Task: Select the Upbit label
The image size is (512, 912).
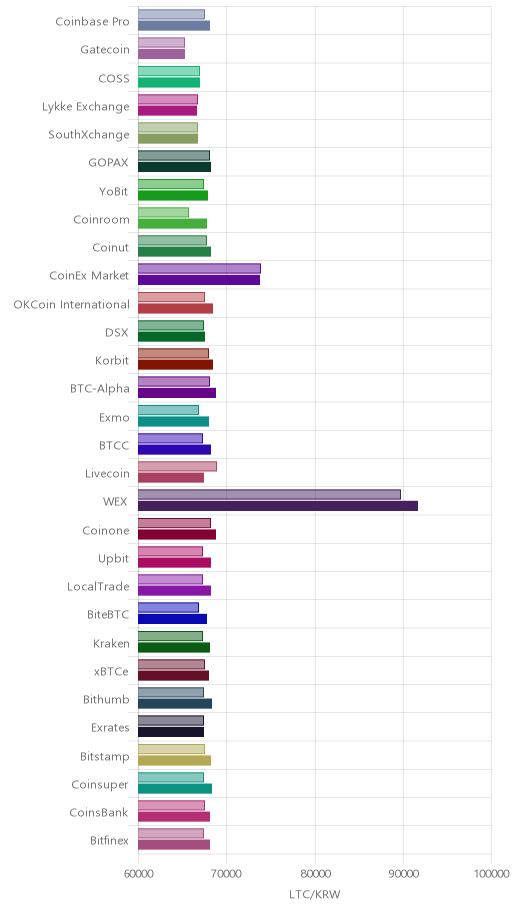Action: [113, 559]
